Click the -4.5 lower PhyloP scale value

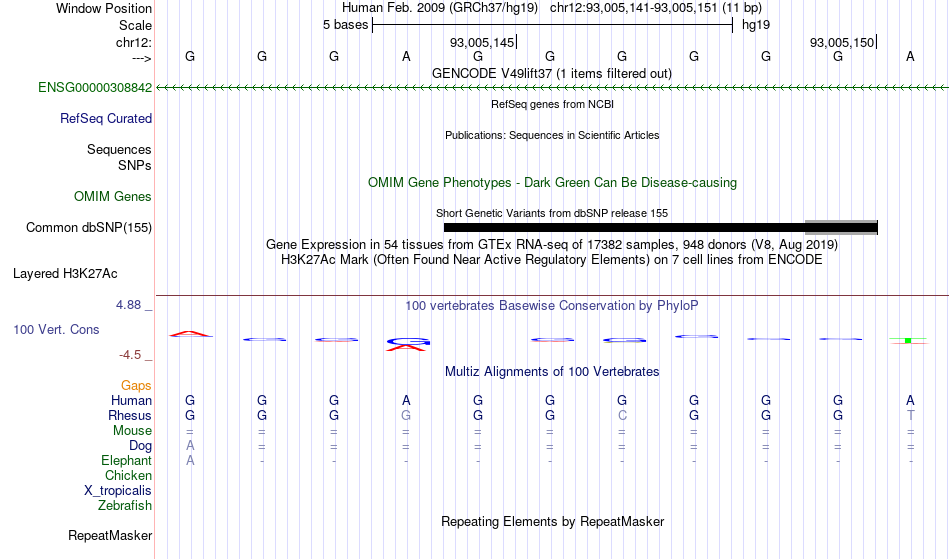tap(130, 355)
